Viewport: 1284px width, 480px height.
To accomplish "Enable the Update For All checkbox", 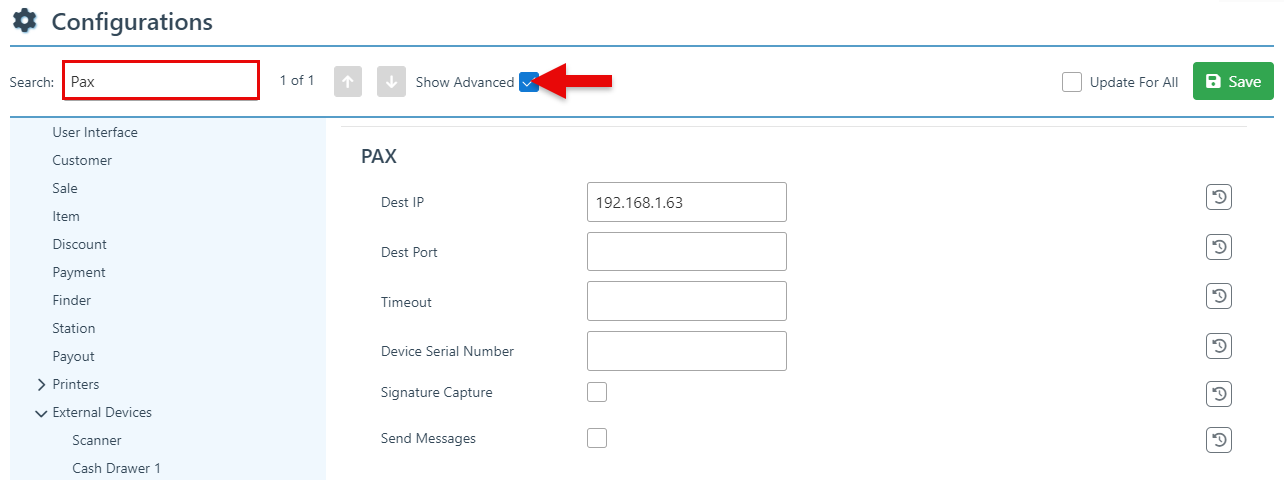I will (1072, 82).
